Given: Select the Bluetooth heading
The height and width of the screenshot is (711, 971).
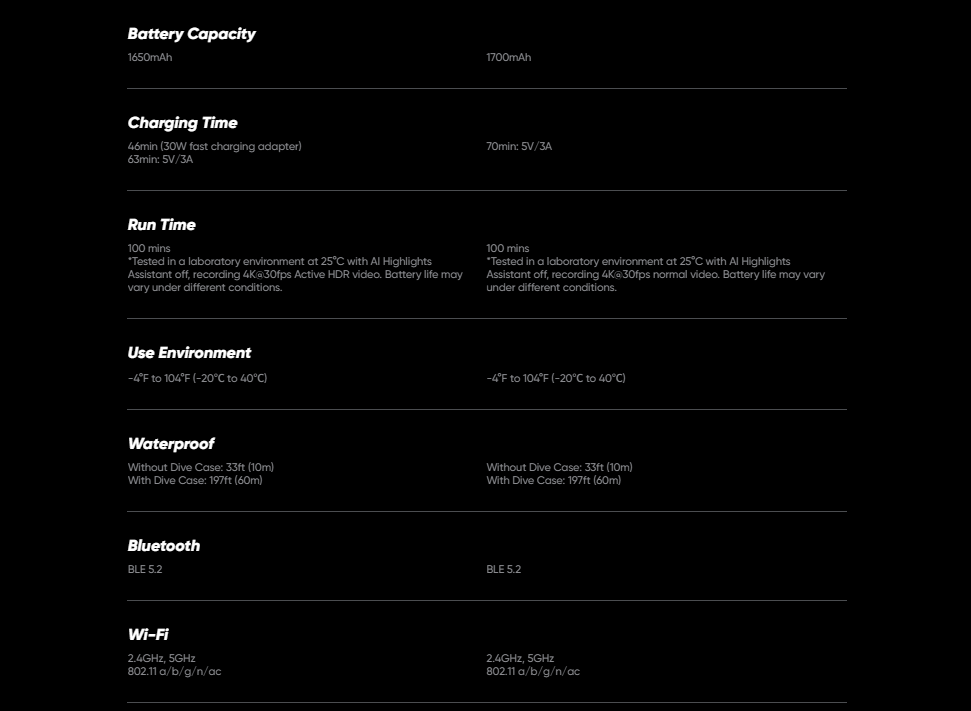Looking at the screenshot, I should click(164, 546).
